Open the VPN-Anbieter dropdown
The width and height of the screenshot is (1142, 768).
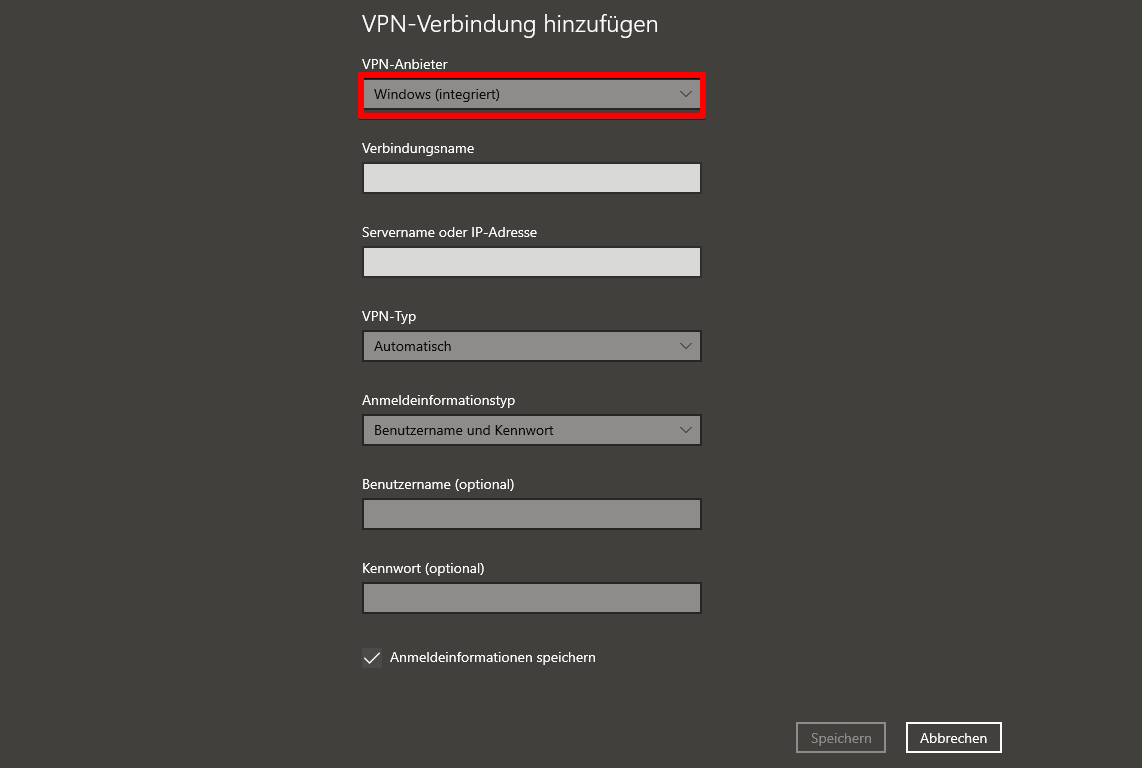(532, 95)
